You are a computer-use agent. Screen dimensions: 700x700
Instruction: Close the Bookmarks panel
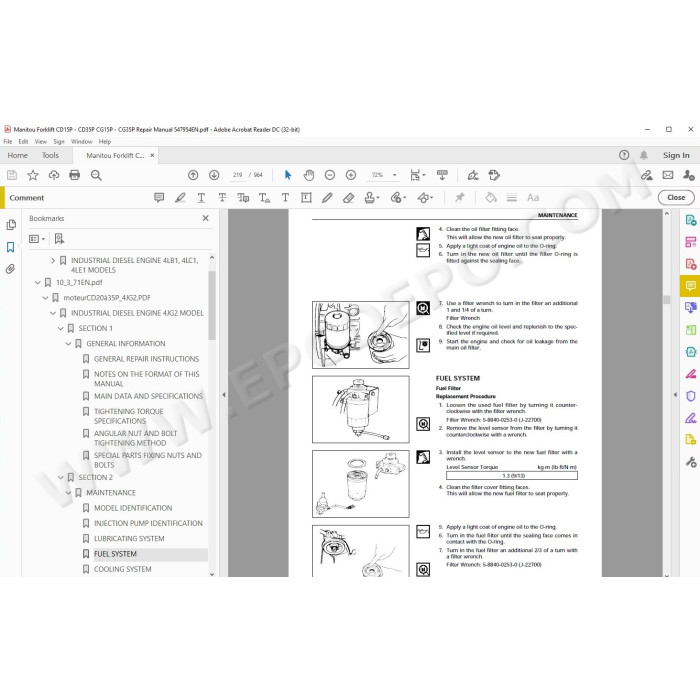205,218
